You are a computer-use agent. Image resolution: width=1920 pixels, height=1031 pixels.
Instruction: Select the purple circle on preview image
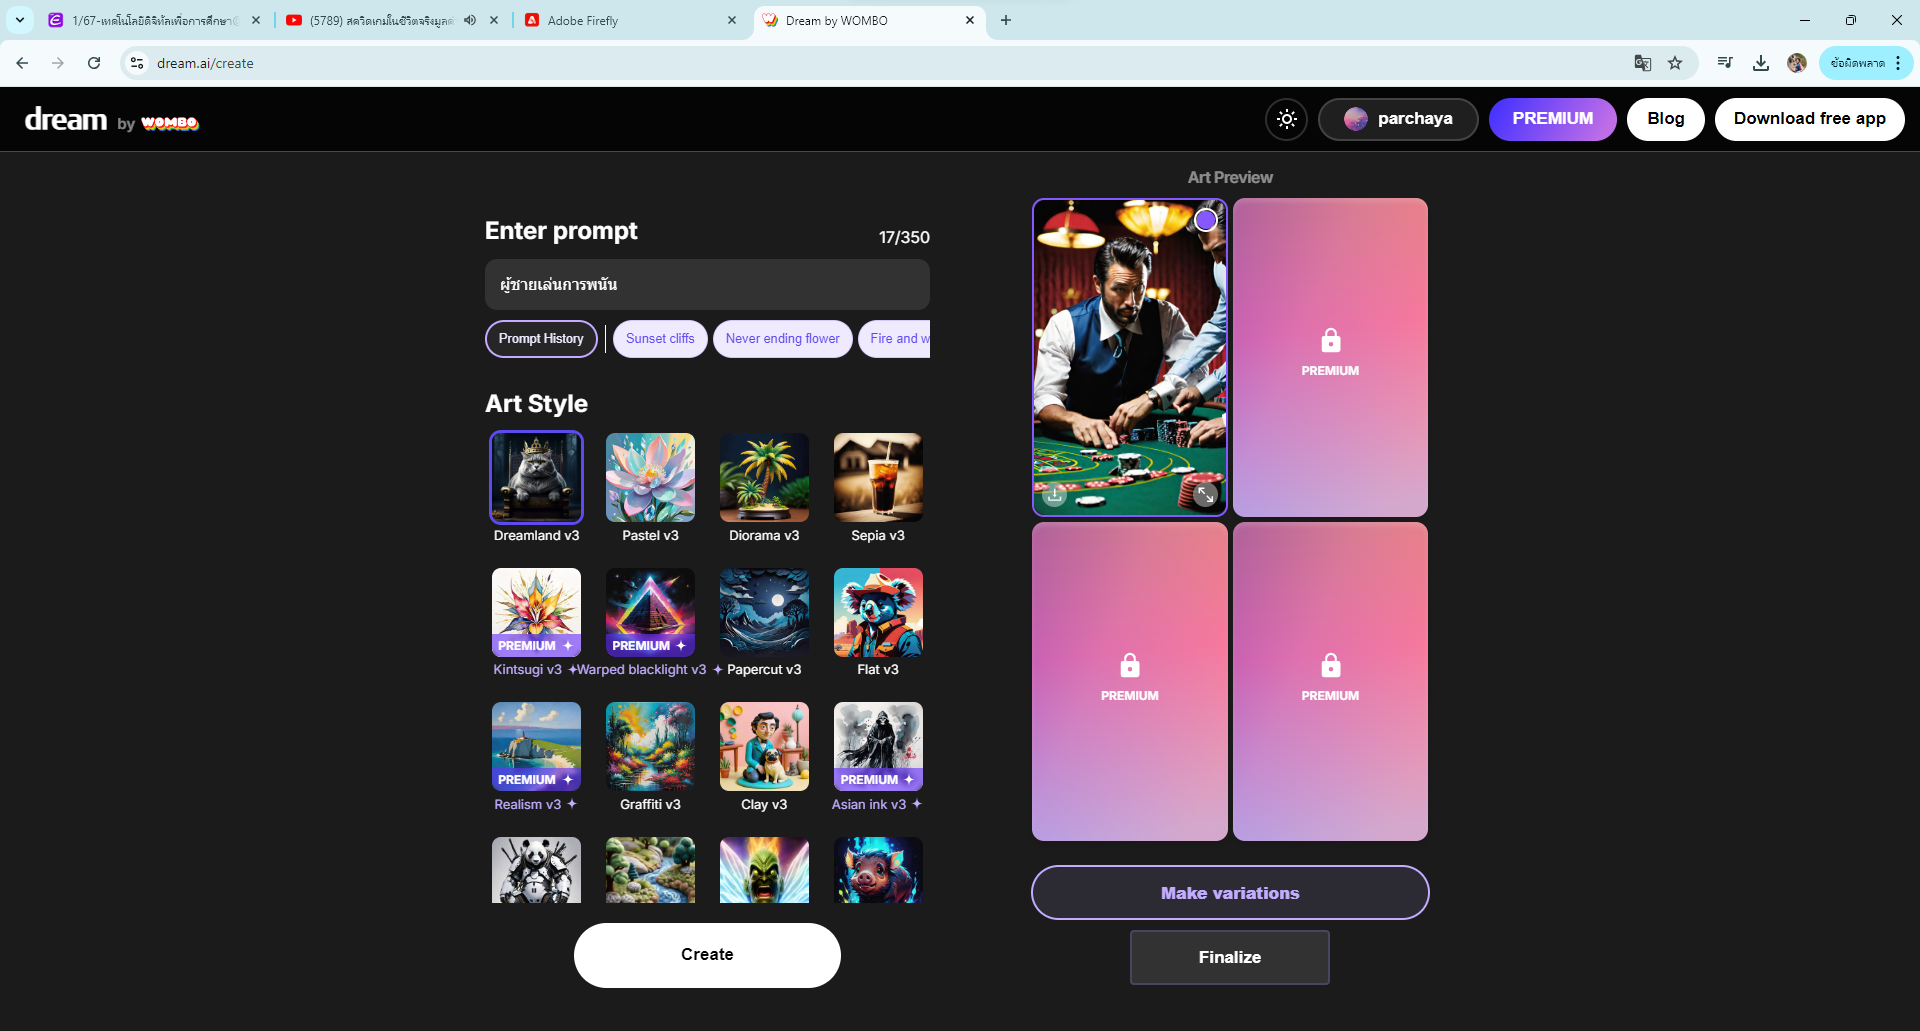pyautogui.click(x=1206, y=220)
